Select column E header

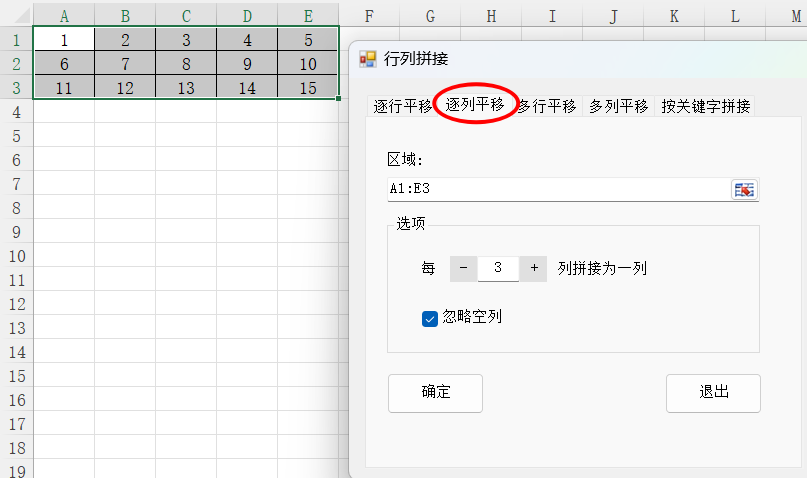(x=308, y=15)
